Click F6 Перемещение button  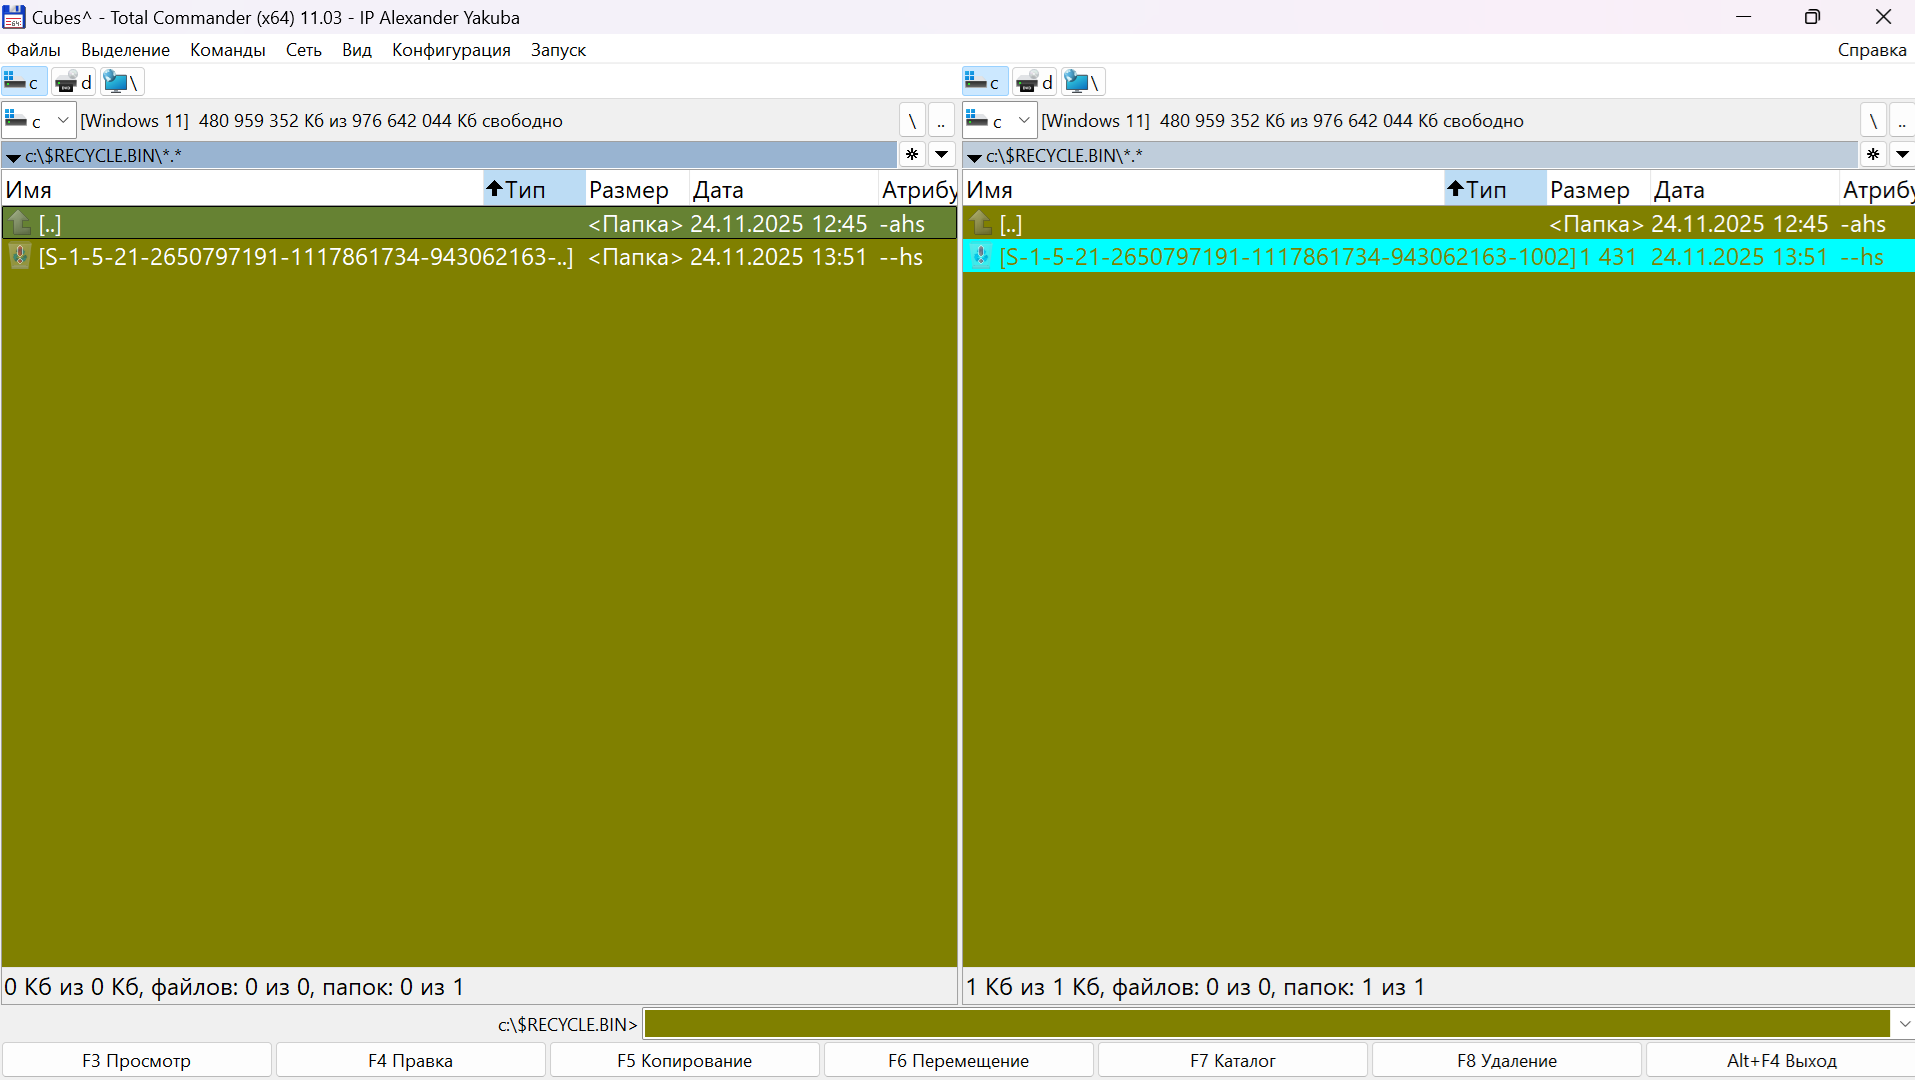(959, 1060)
